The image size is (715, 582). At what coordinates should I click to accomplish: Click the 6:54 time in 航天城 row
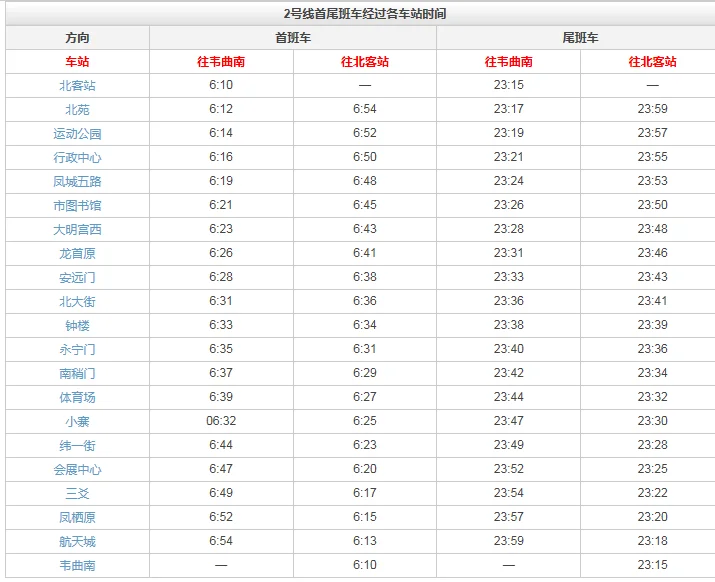point(221,540)
